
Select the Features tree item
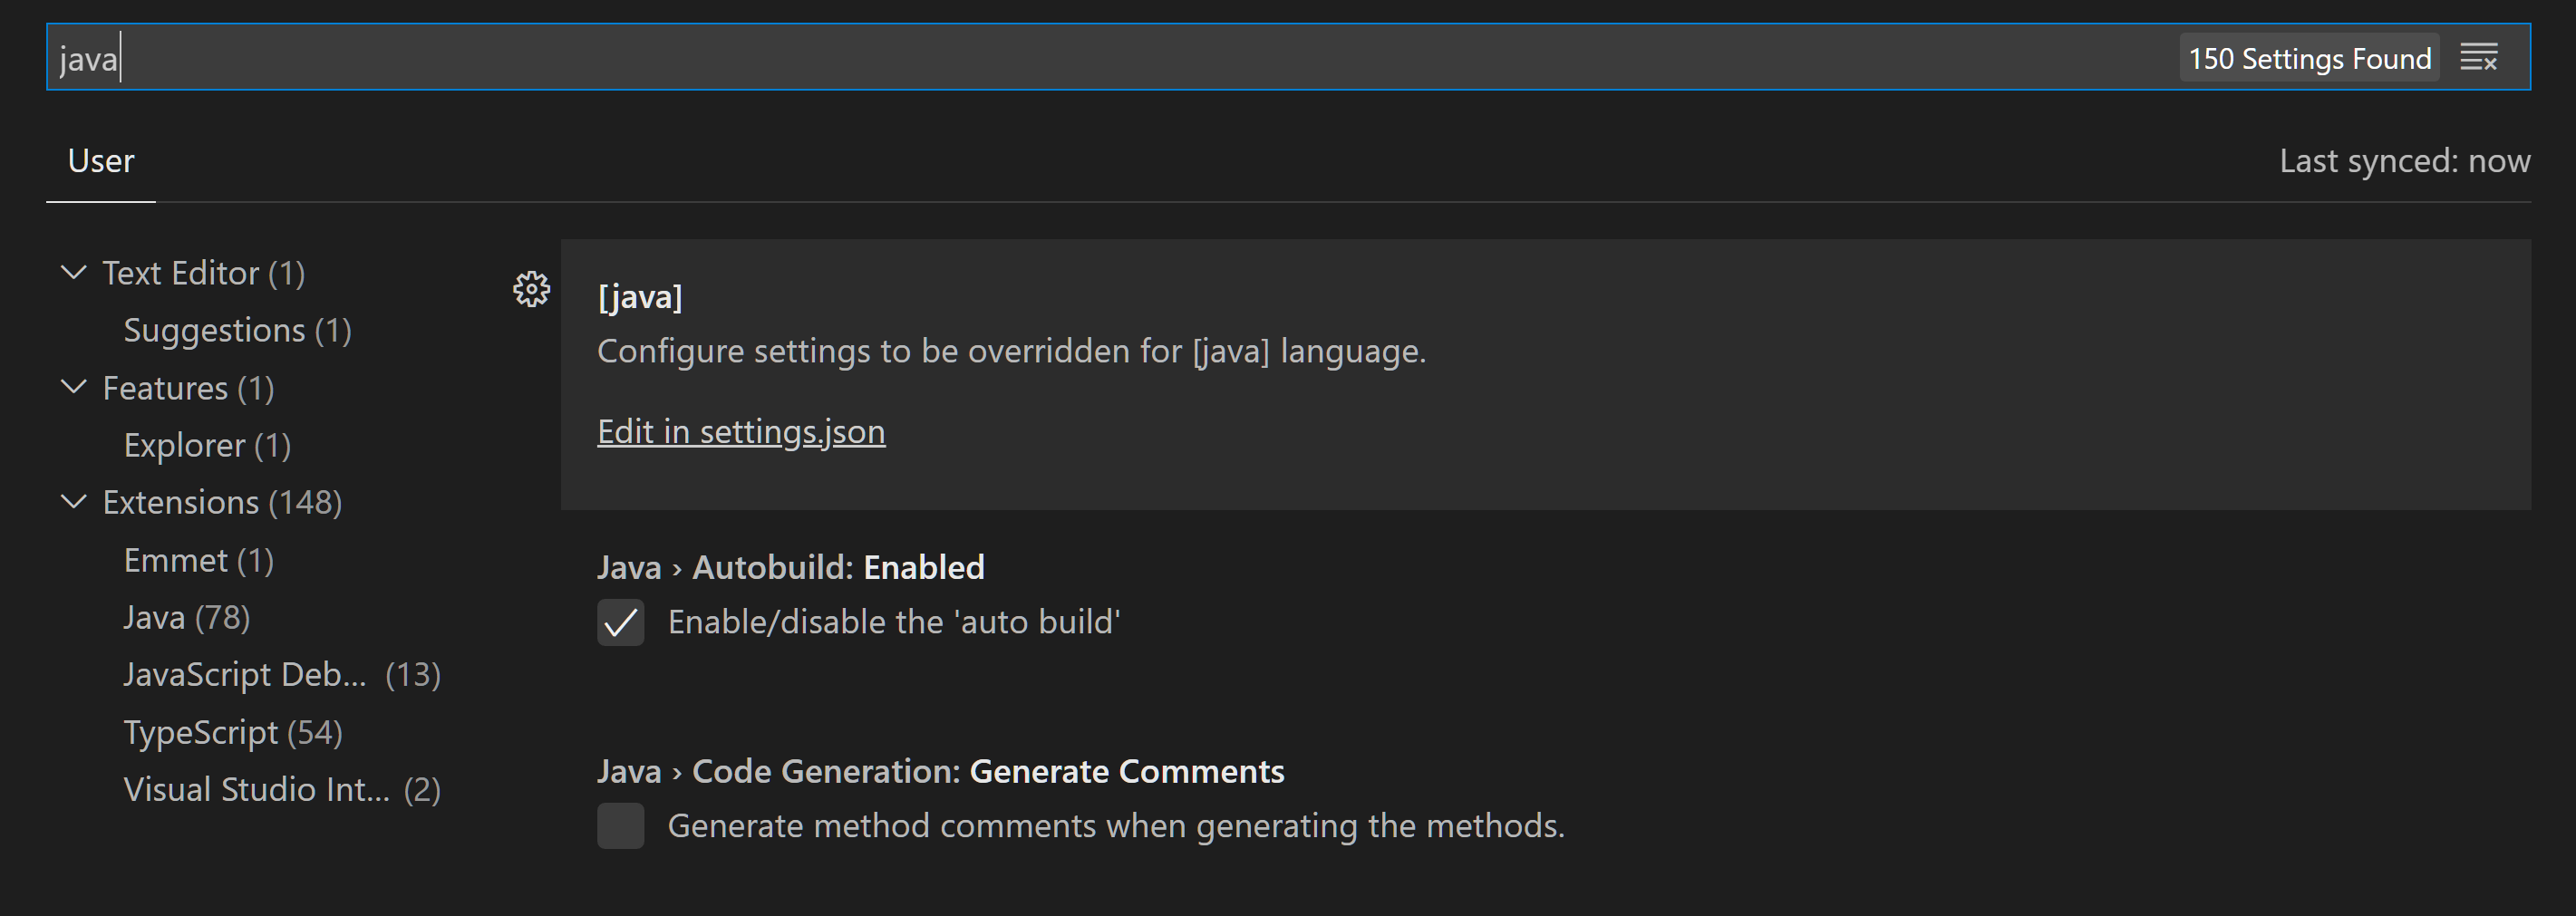[x=189, y=388]
